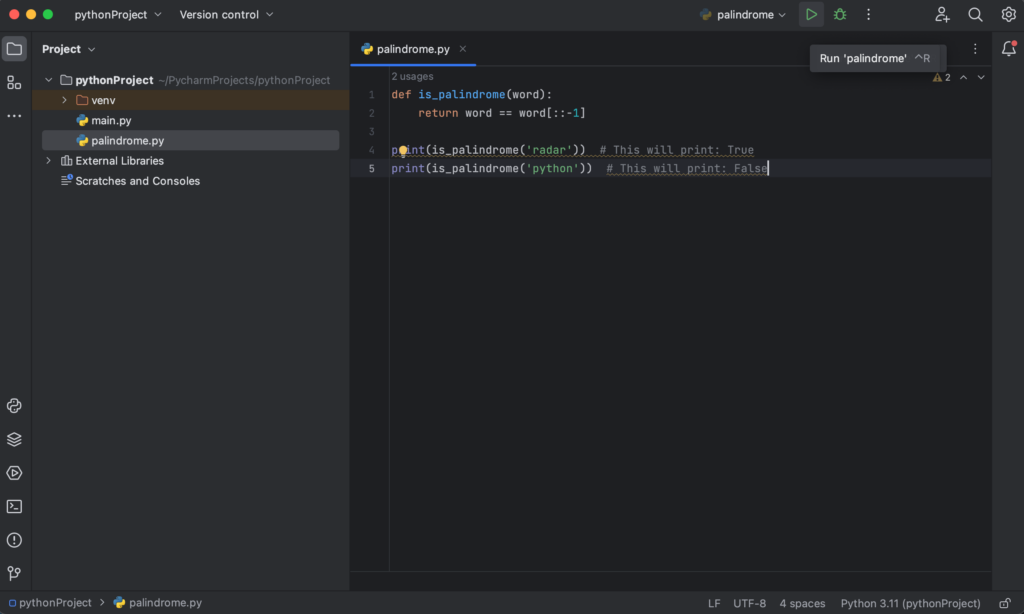Open IDE settings gear menu
The height and width of the screenshot is (614, 1024).
(1008, 15)
